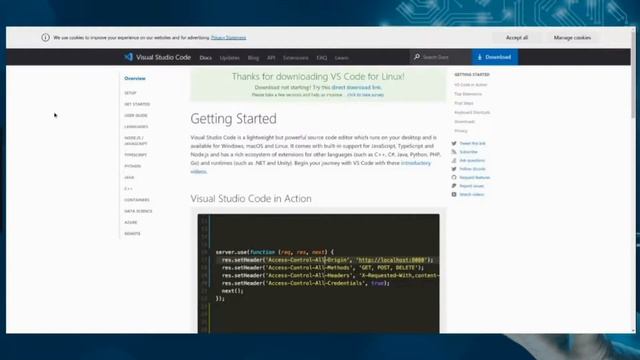640x360 pixels.
Task: Click the Subscribe link text
Action: click(469, 152)
